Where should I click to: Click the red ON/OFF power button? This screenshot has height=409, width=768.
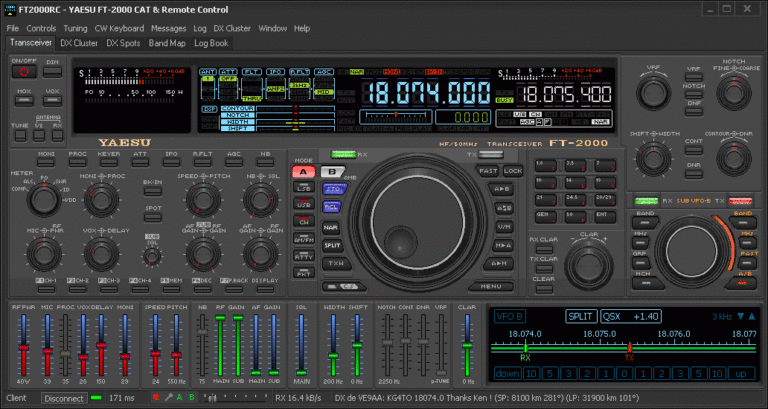click(24, 72)
